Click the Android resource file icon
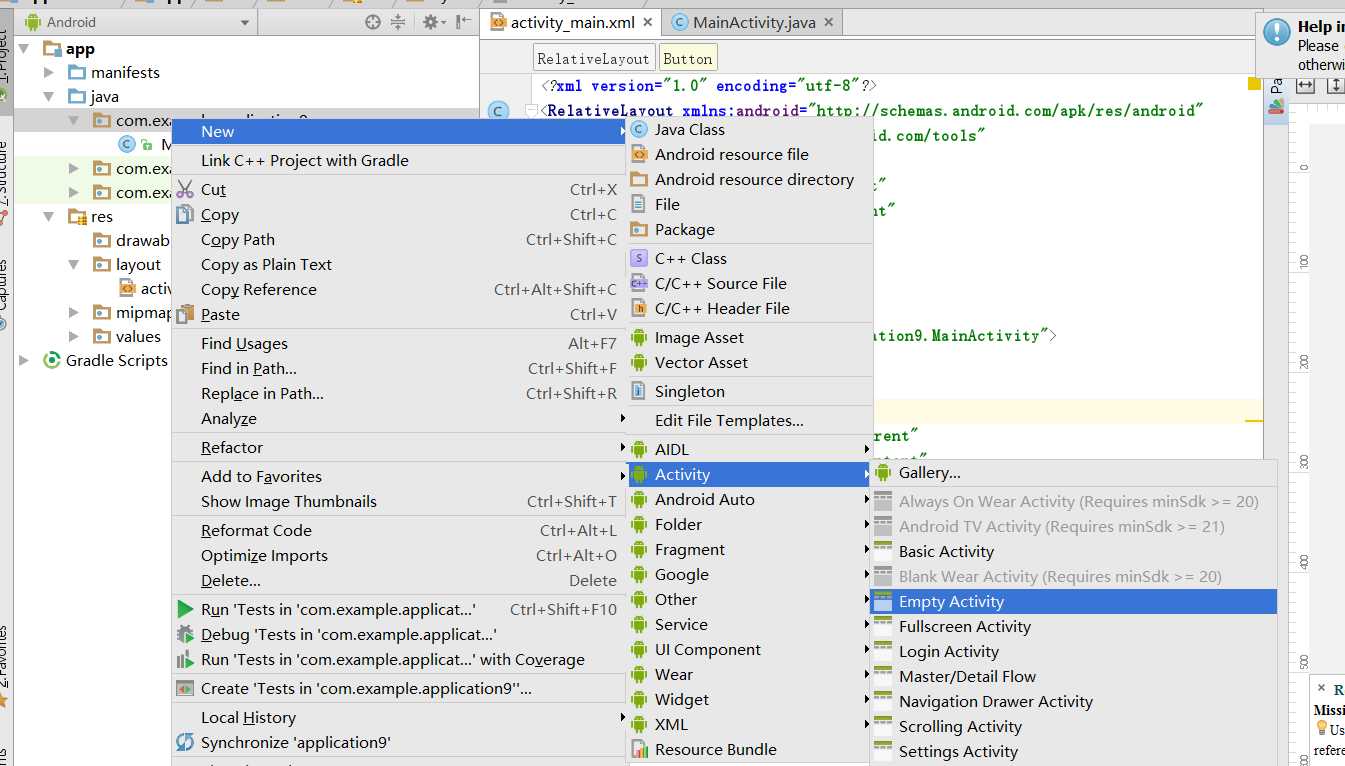The image size is (1345, 766). click(x=639, y=154)
